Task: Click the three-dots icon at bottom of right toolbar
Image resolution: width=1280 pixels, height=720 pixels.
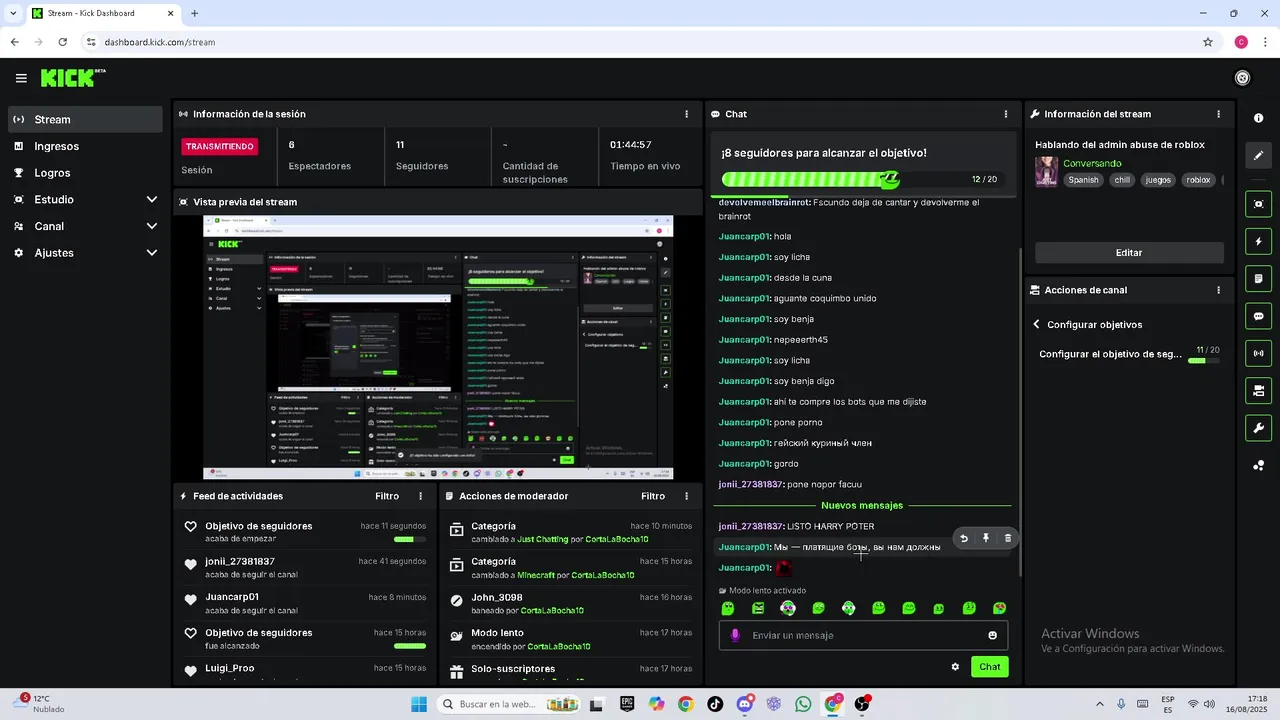Action: click(x=1258, y=465)
